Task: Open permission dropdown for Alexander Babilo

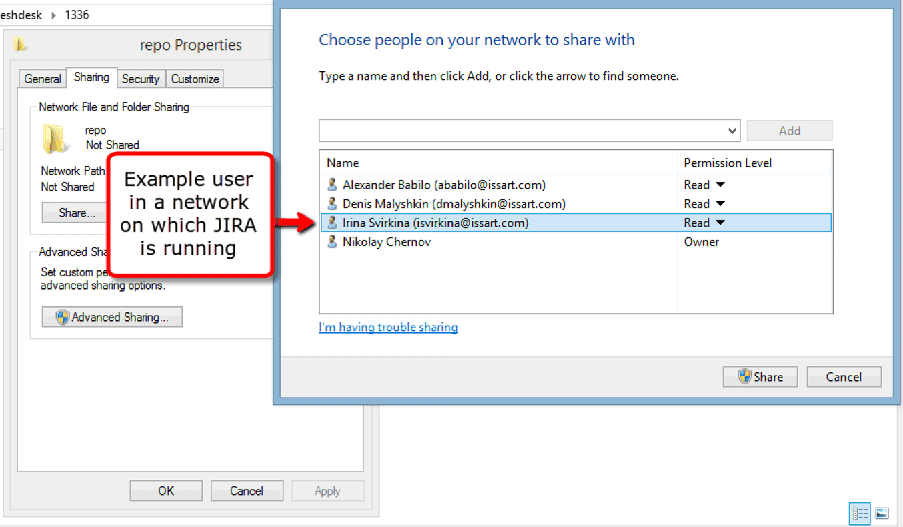Action: tap(719, 185)
